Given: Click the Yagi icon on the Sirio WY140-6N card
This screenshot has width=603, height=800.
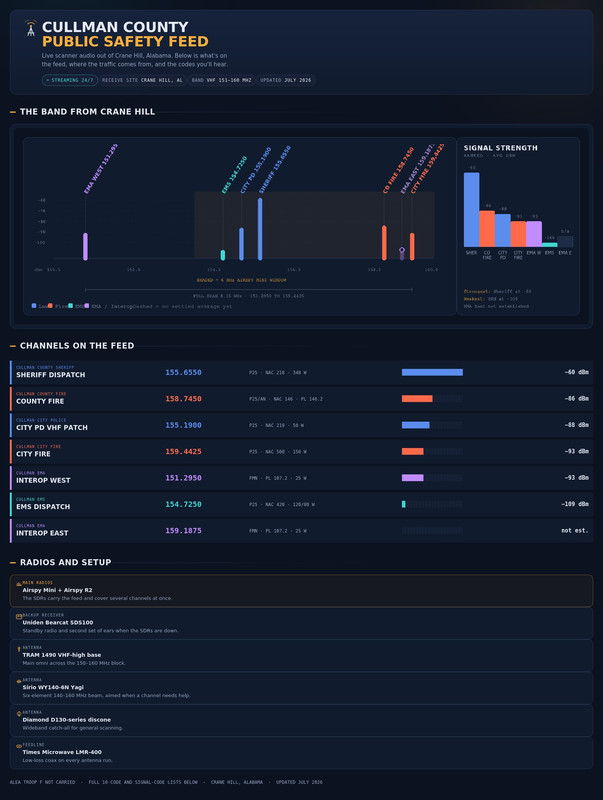Looking at the screenshot, I should (x=19, y=681).
